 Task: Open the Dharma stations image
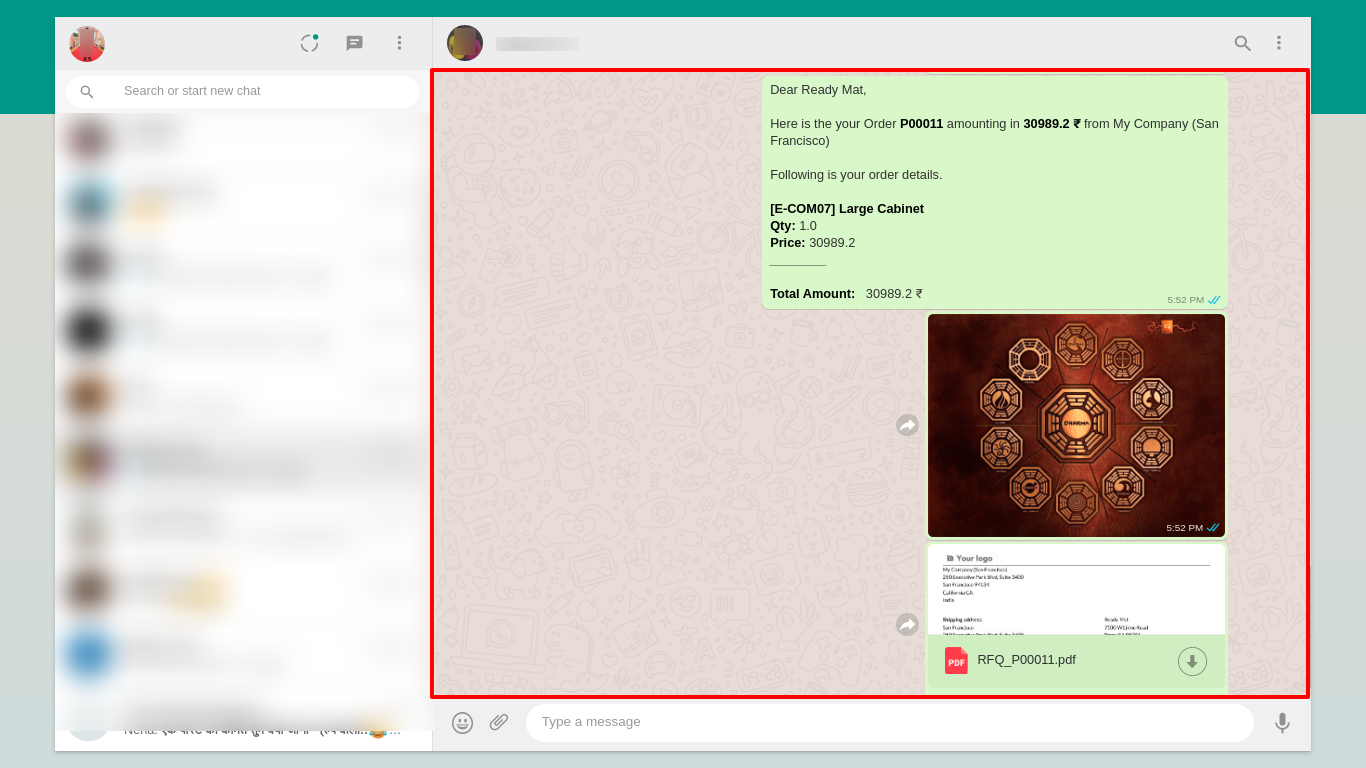point(1076,425)
